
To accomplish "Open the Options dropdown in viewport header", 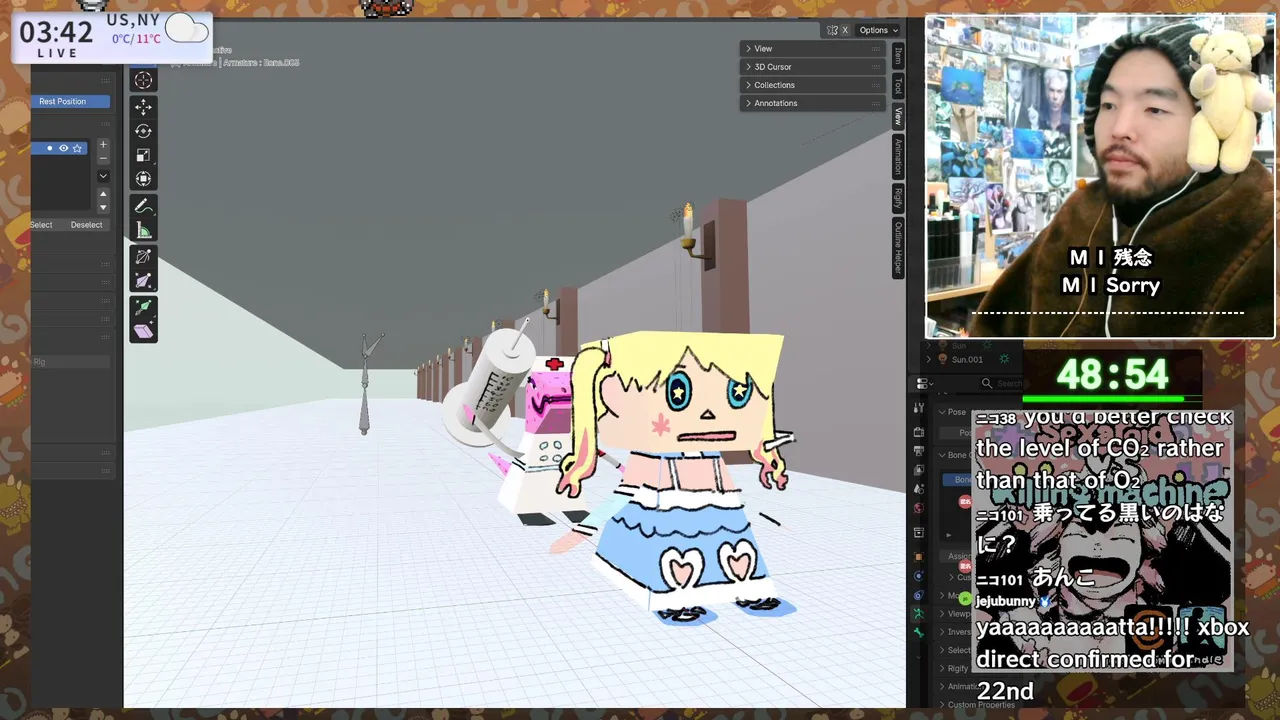I will coord(878,30).
